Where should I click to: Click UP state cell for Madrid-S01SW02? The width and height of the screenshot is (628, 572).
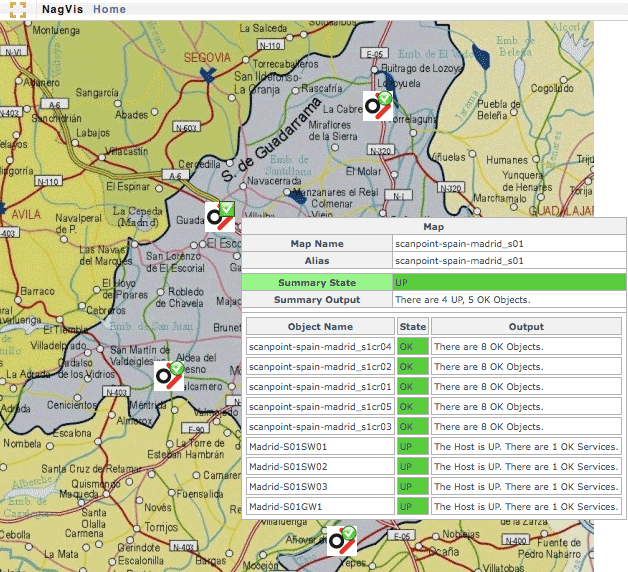pos(413,467)
